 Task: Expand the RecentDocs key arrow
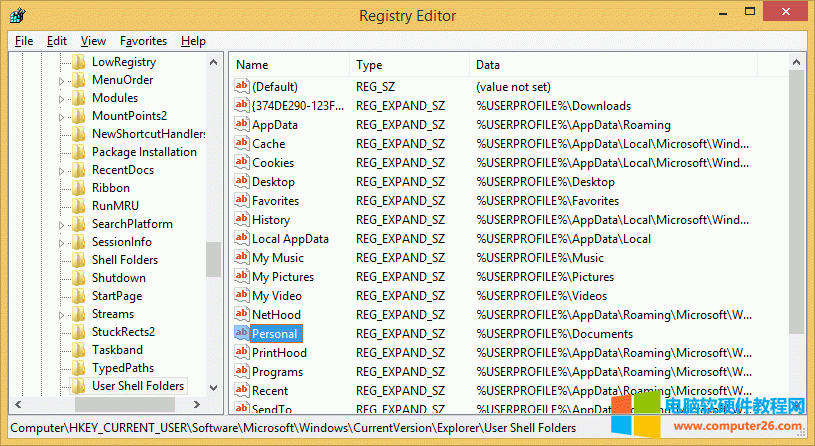(62, 171)
